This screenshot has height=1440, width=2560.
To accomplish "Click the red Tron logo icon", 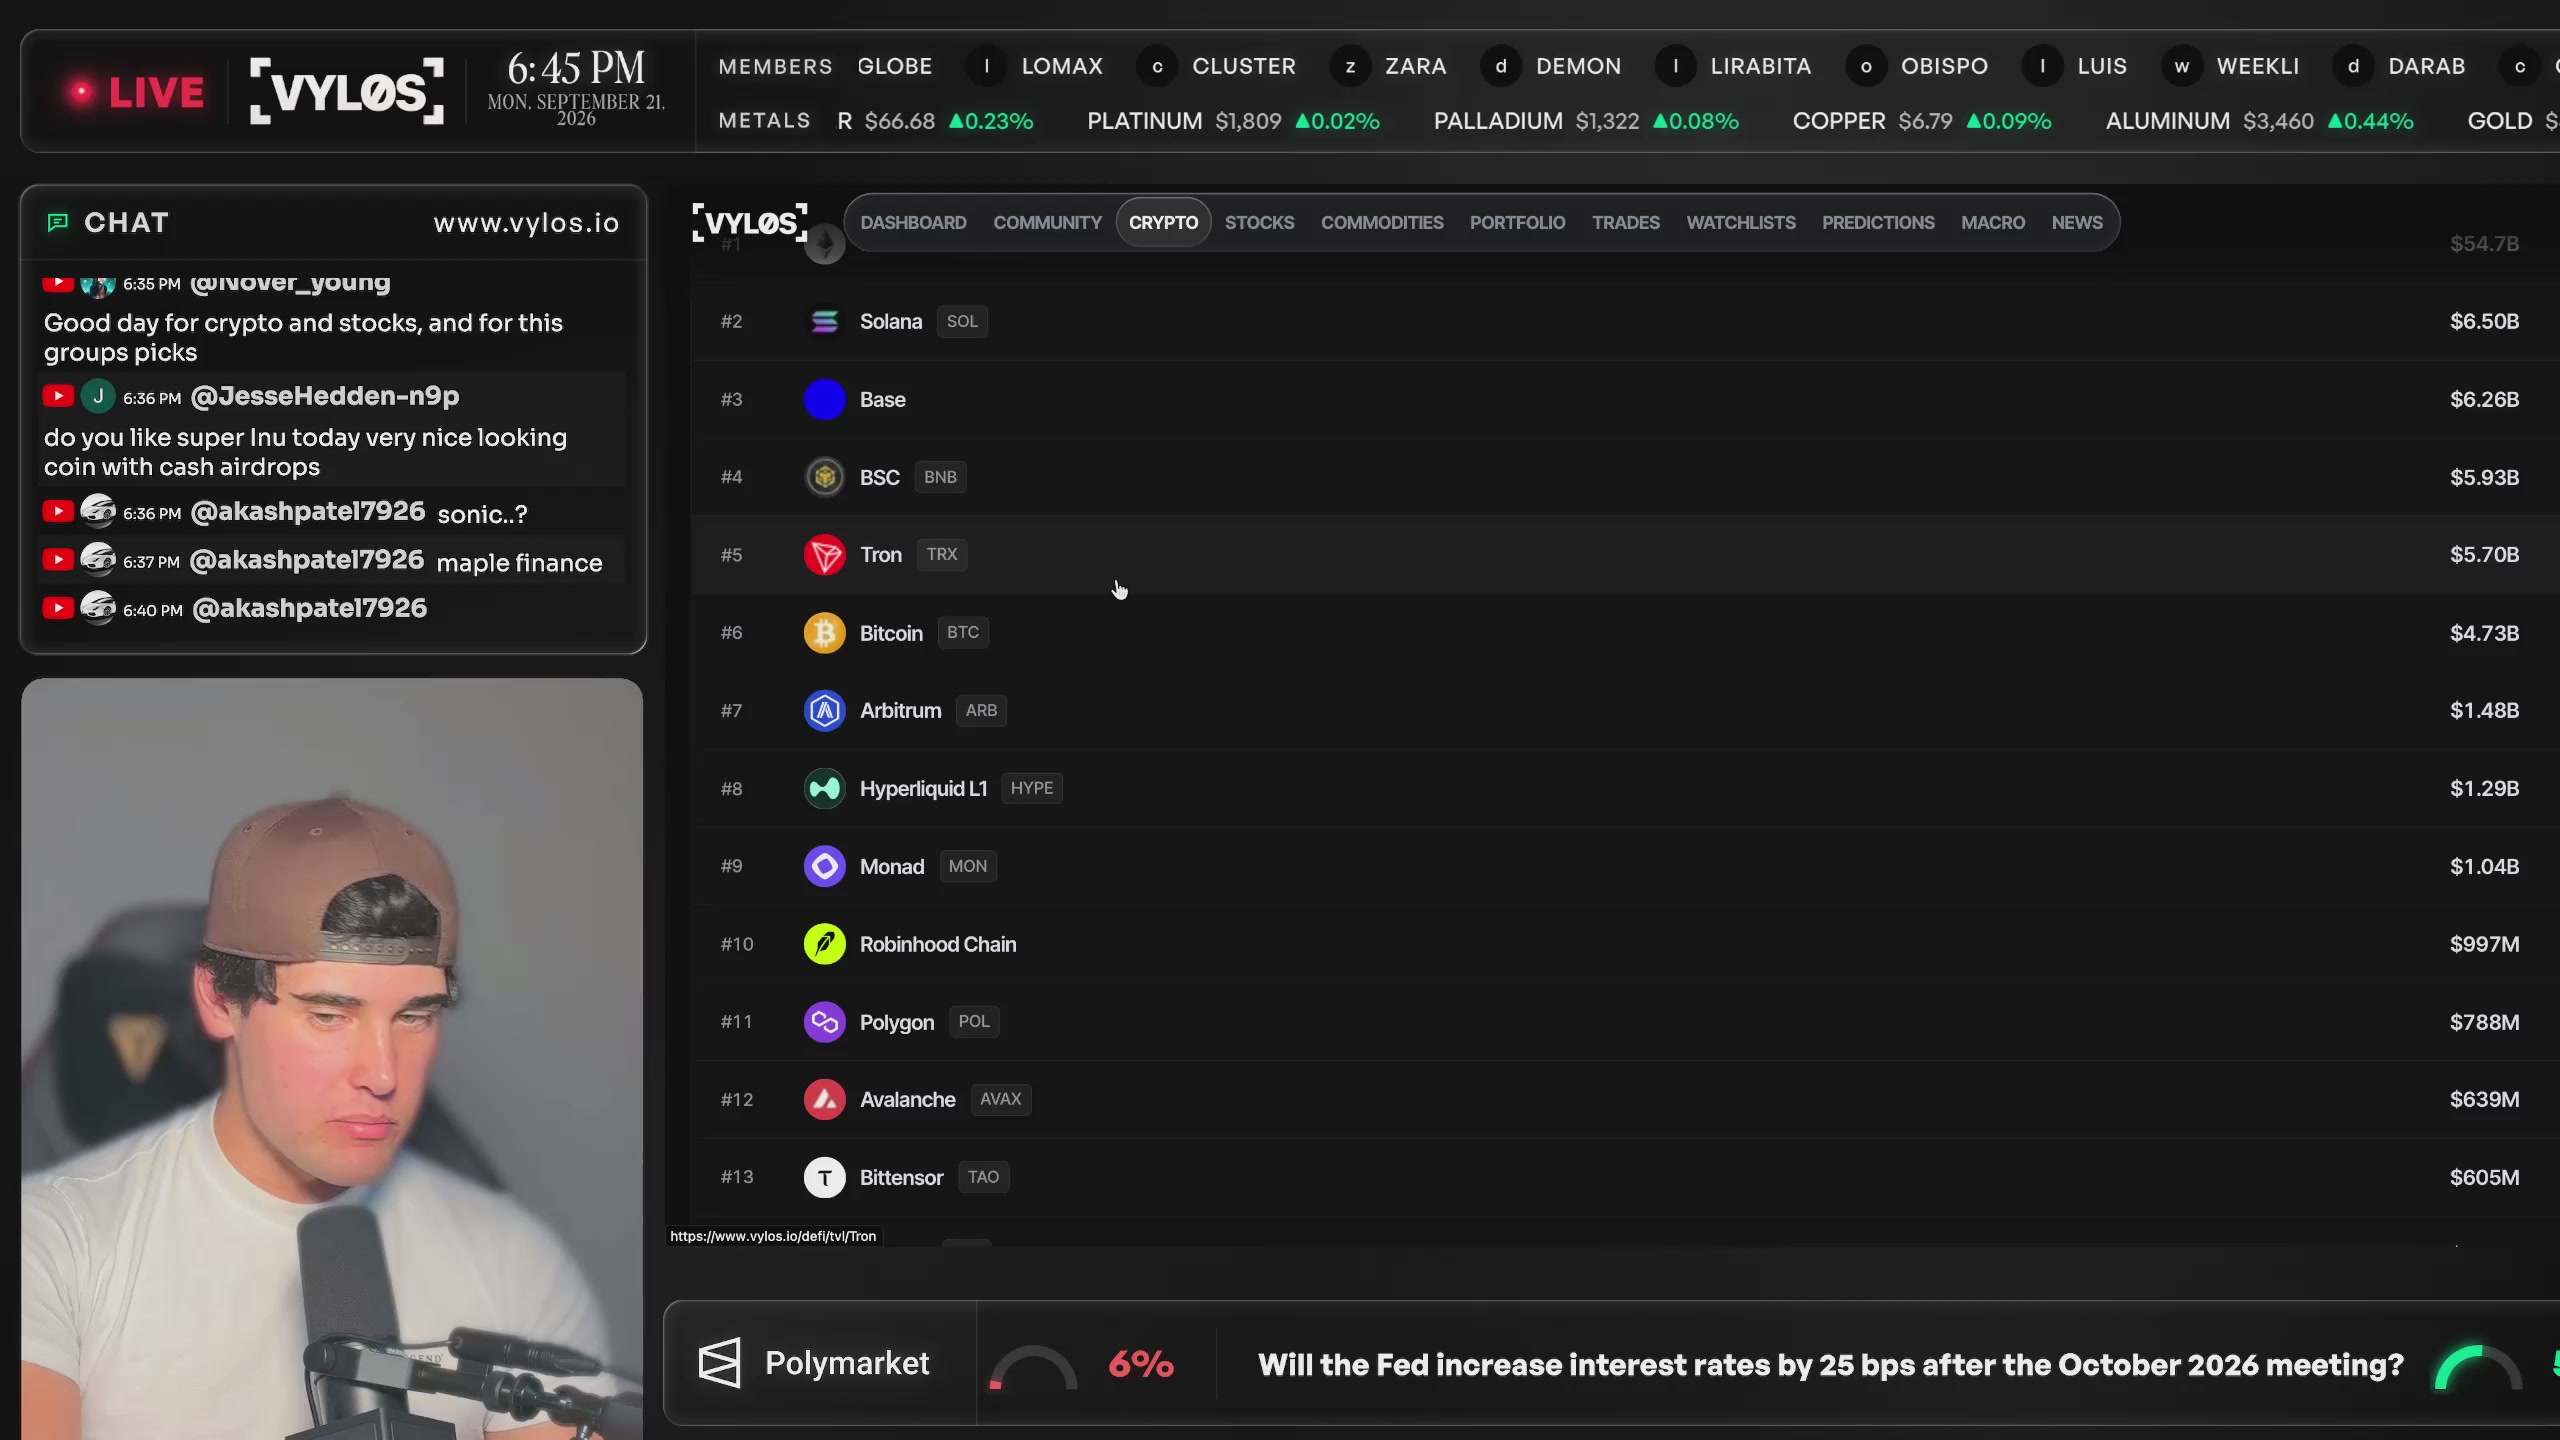I will pos(824,554).
